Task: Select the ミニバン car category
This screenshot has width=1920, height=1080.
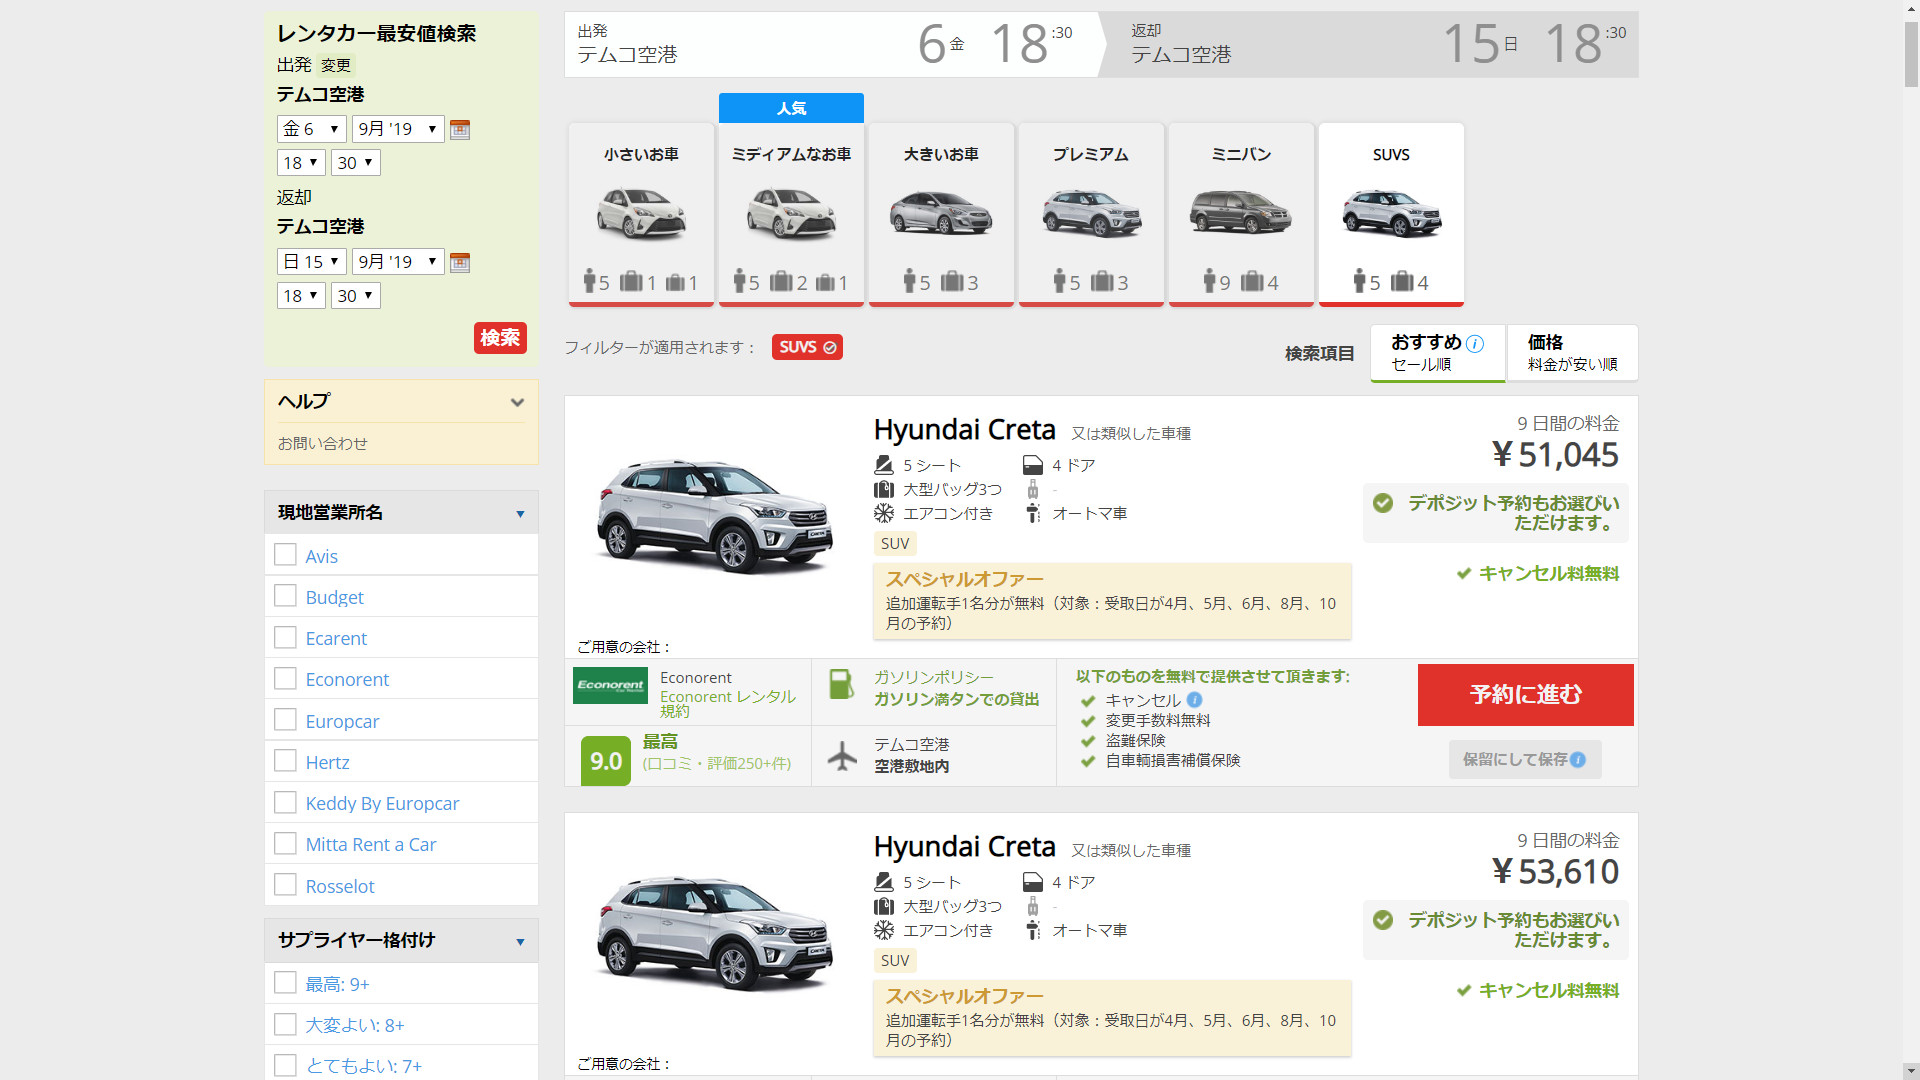Action: (1240, 214)
